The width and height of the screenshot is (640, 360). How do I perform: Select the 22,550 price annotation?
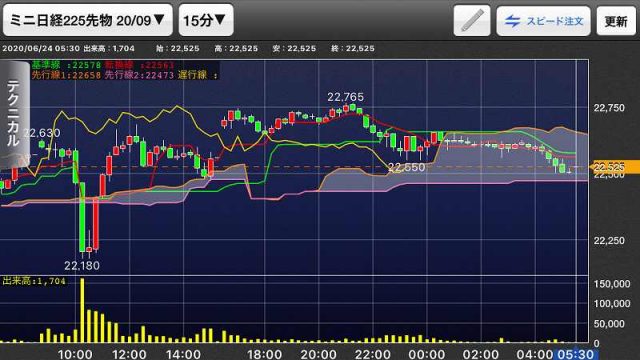click(406, 167)
